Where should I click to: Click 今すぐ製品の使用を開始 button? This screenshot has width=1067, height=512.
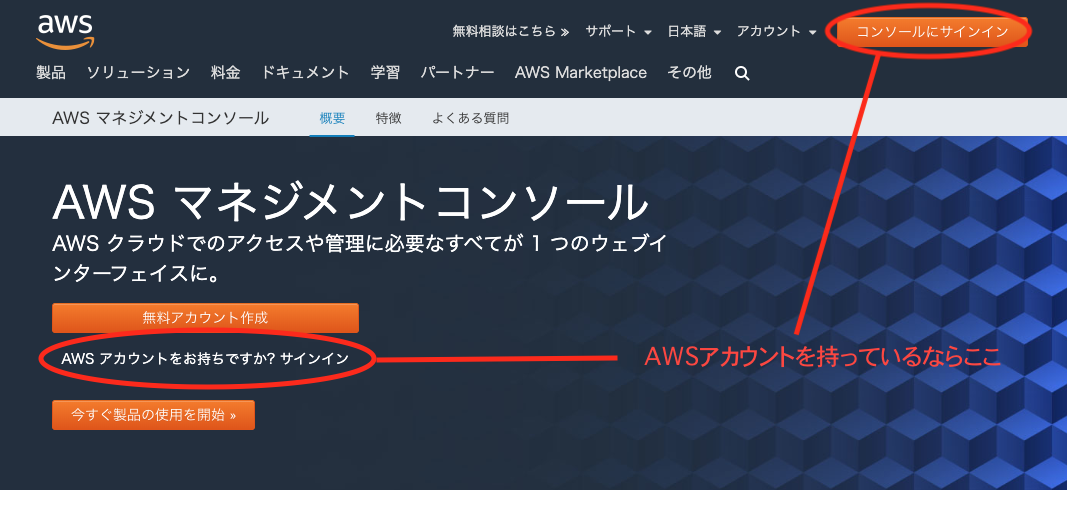pyautogui.click(x=153, y=415)
